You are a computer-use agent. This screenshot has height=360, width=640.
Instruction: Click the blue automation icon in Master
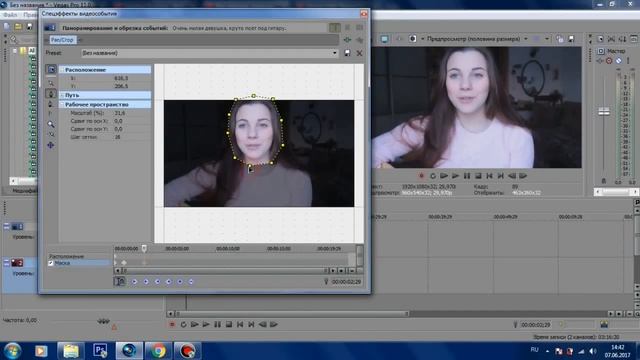tap(618, 61)
